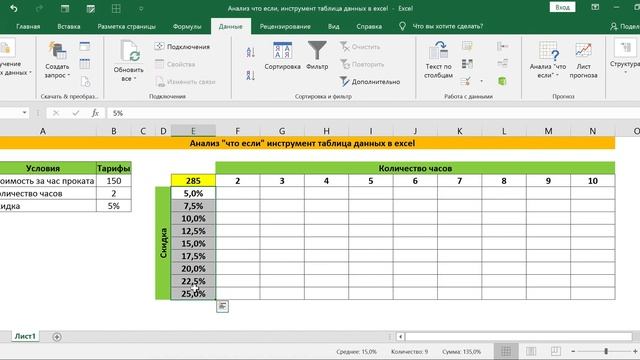Open Справка tab
Viewport: 640px width, 360px height.
[x=369, y=27]
